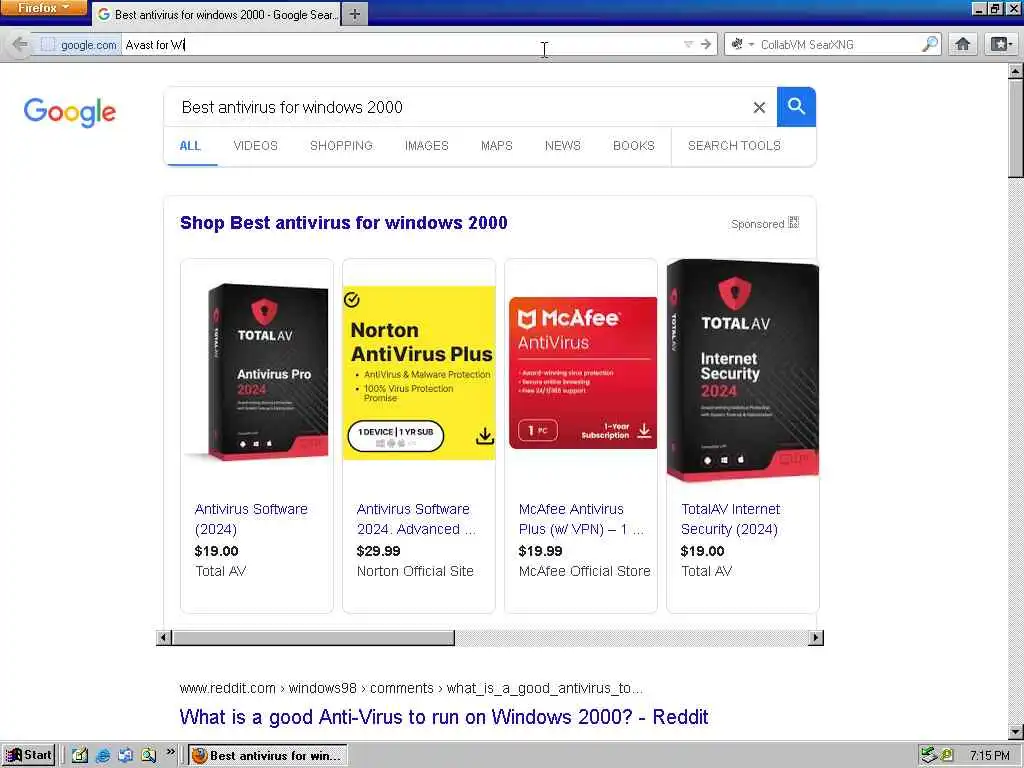The image size is (1024, 768).
Task: Click the horizontal scrollbar right arrow
Action: (x=816, y=637)
